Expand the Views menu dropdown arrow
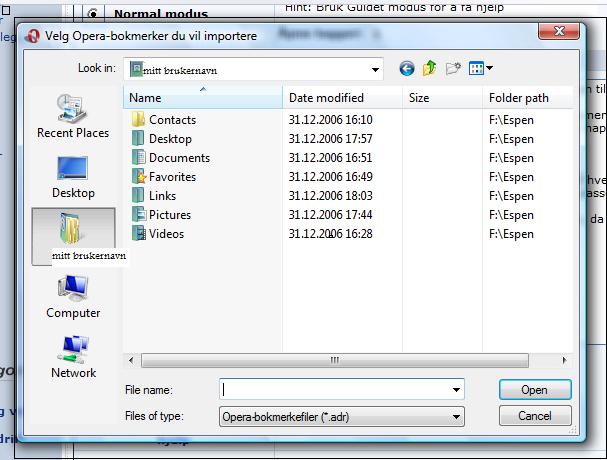607x460 pixels. tap(489, 68)
